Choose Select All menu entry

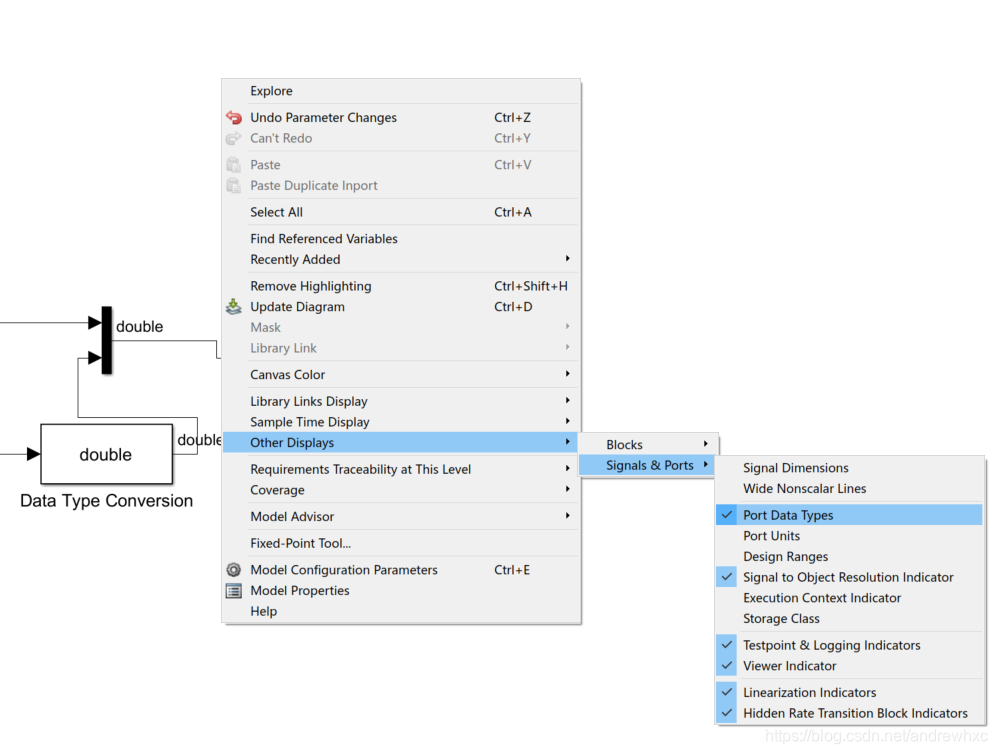(x=401, y=212)
